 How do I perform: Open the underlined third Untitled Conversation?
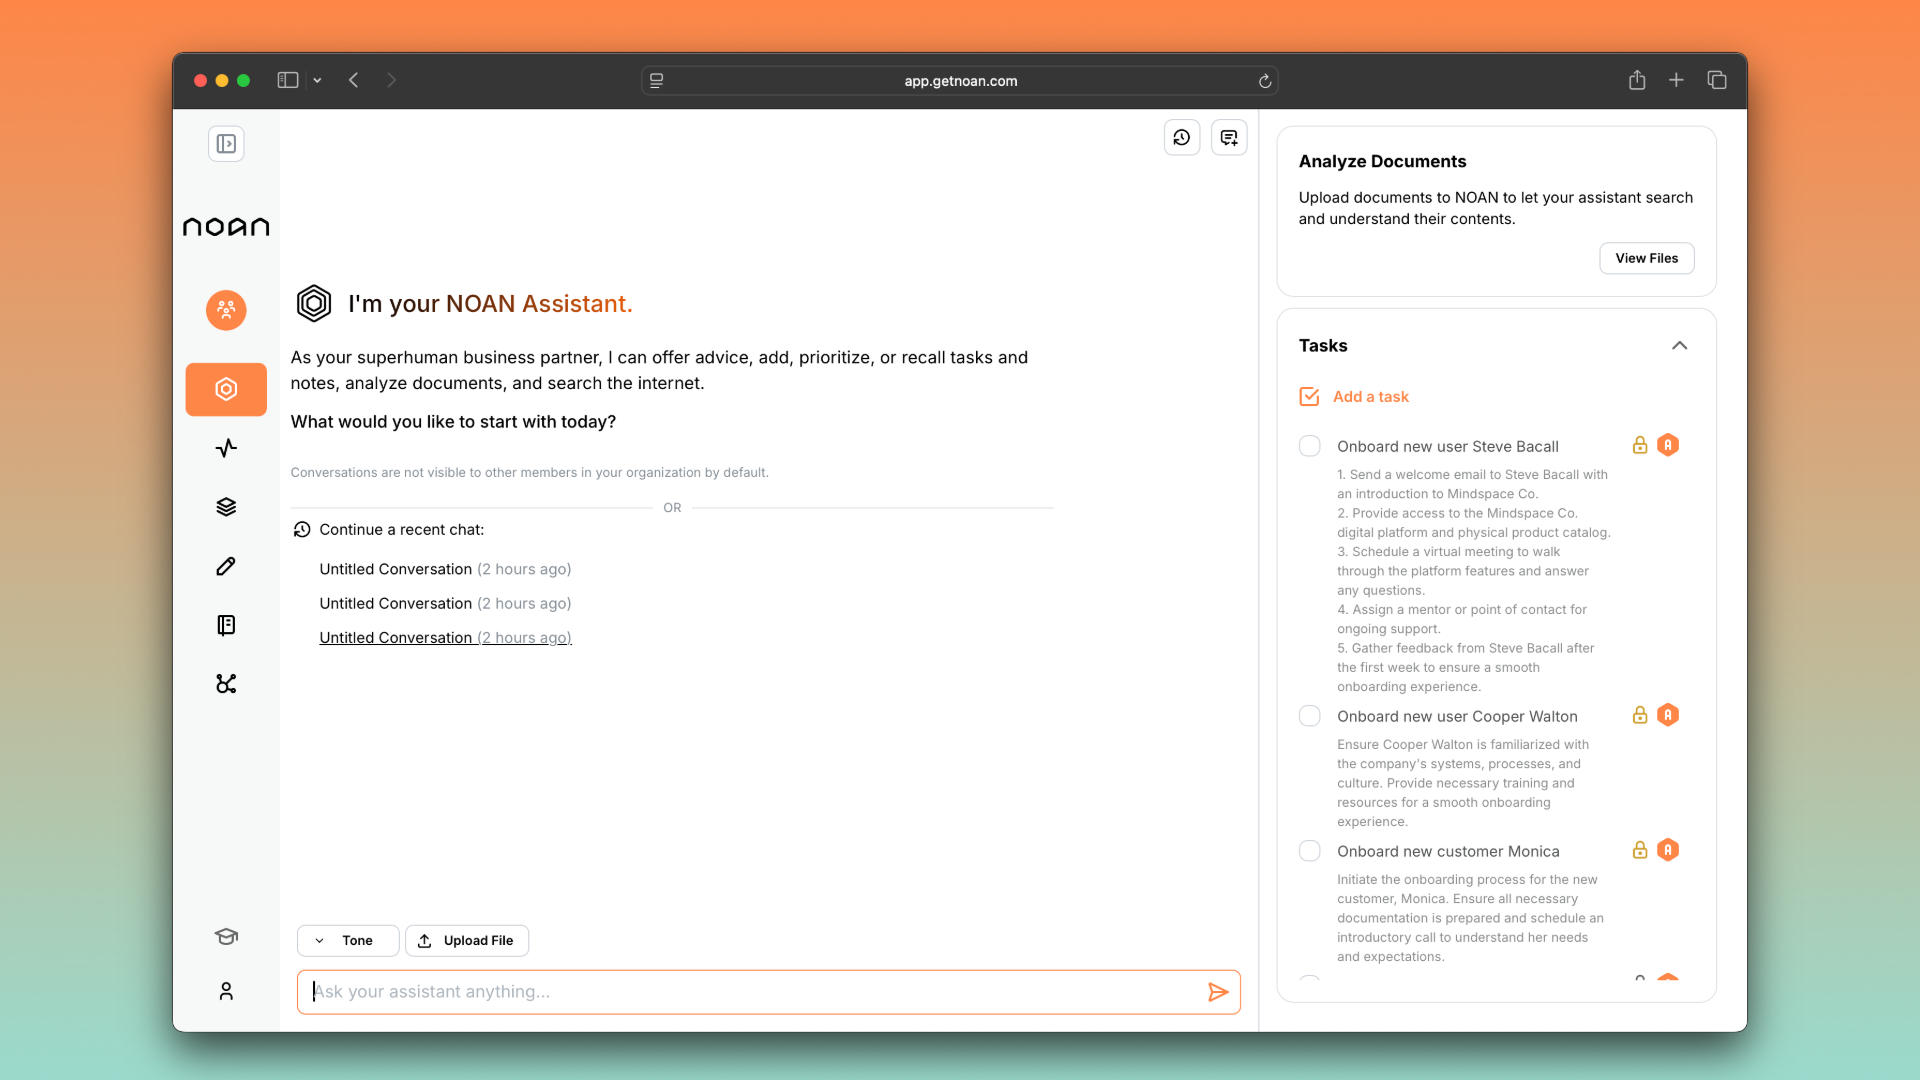445,638
